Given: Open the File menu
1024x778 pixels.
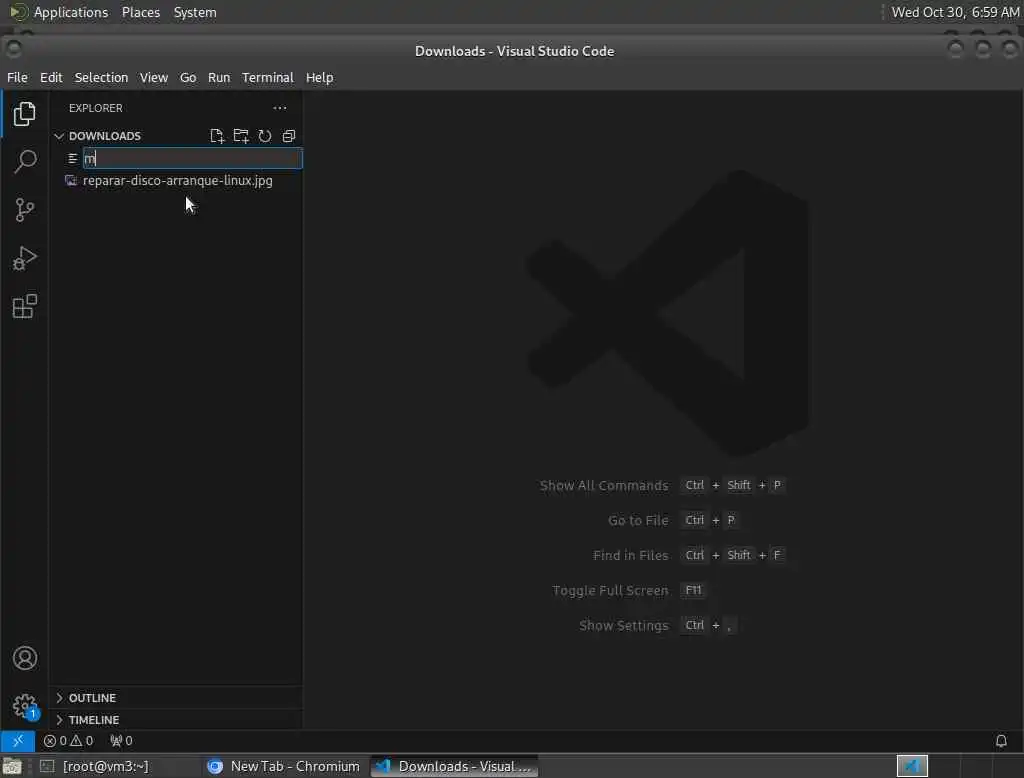Looking at the screenshot, I should coord(17,77).
